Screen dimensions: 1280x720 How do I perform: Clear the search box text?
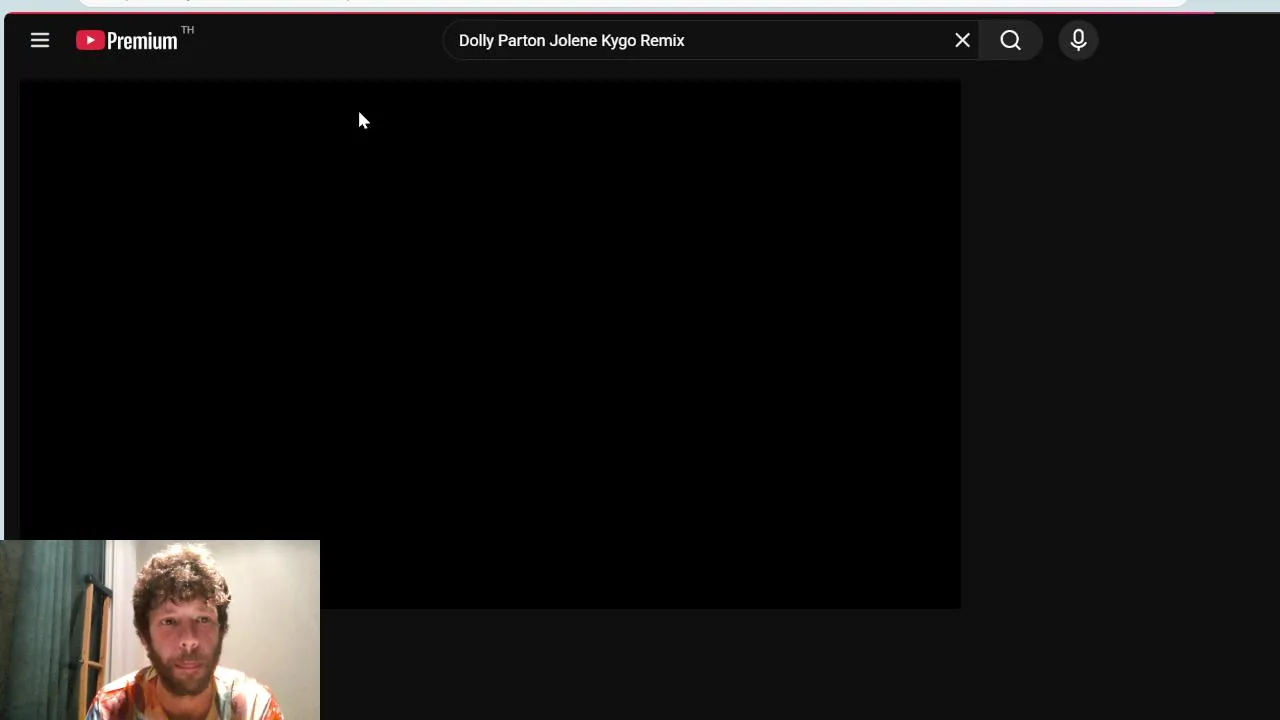pyautogui.click(x=962, y=41)
